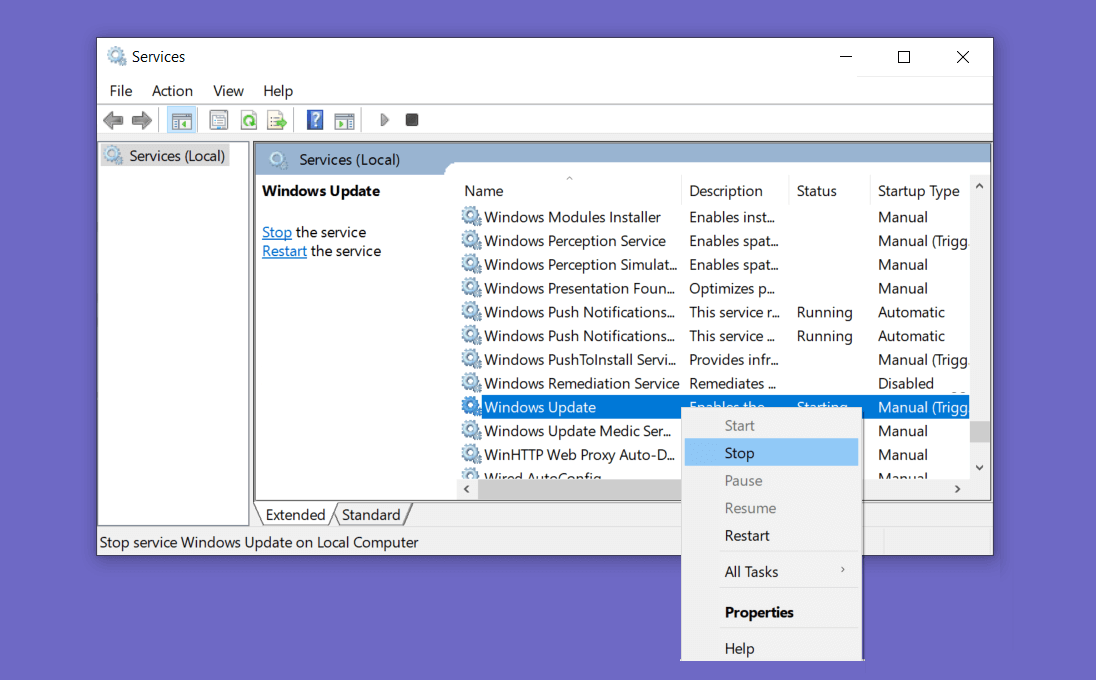Select the WinHTTP Web Proxy Auto-D... service name
Screen dimensions: 1096x680
pos(579,455)
